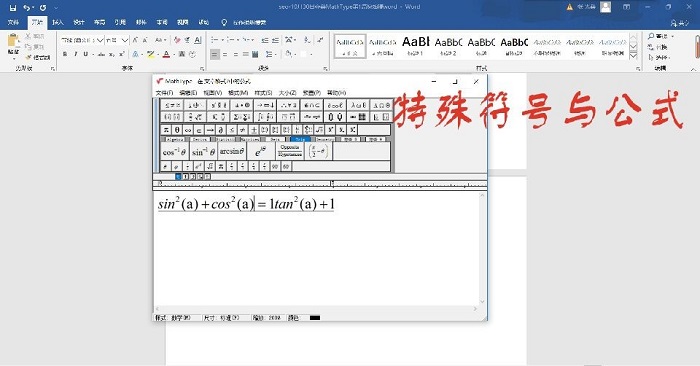The width and height of the screenshot is (700, 366).
Task: Open the font size dropdown in Word
Action: tap(125, 40)
